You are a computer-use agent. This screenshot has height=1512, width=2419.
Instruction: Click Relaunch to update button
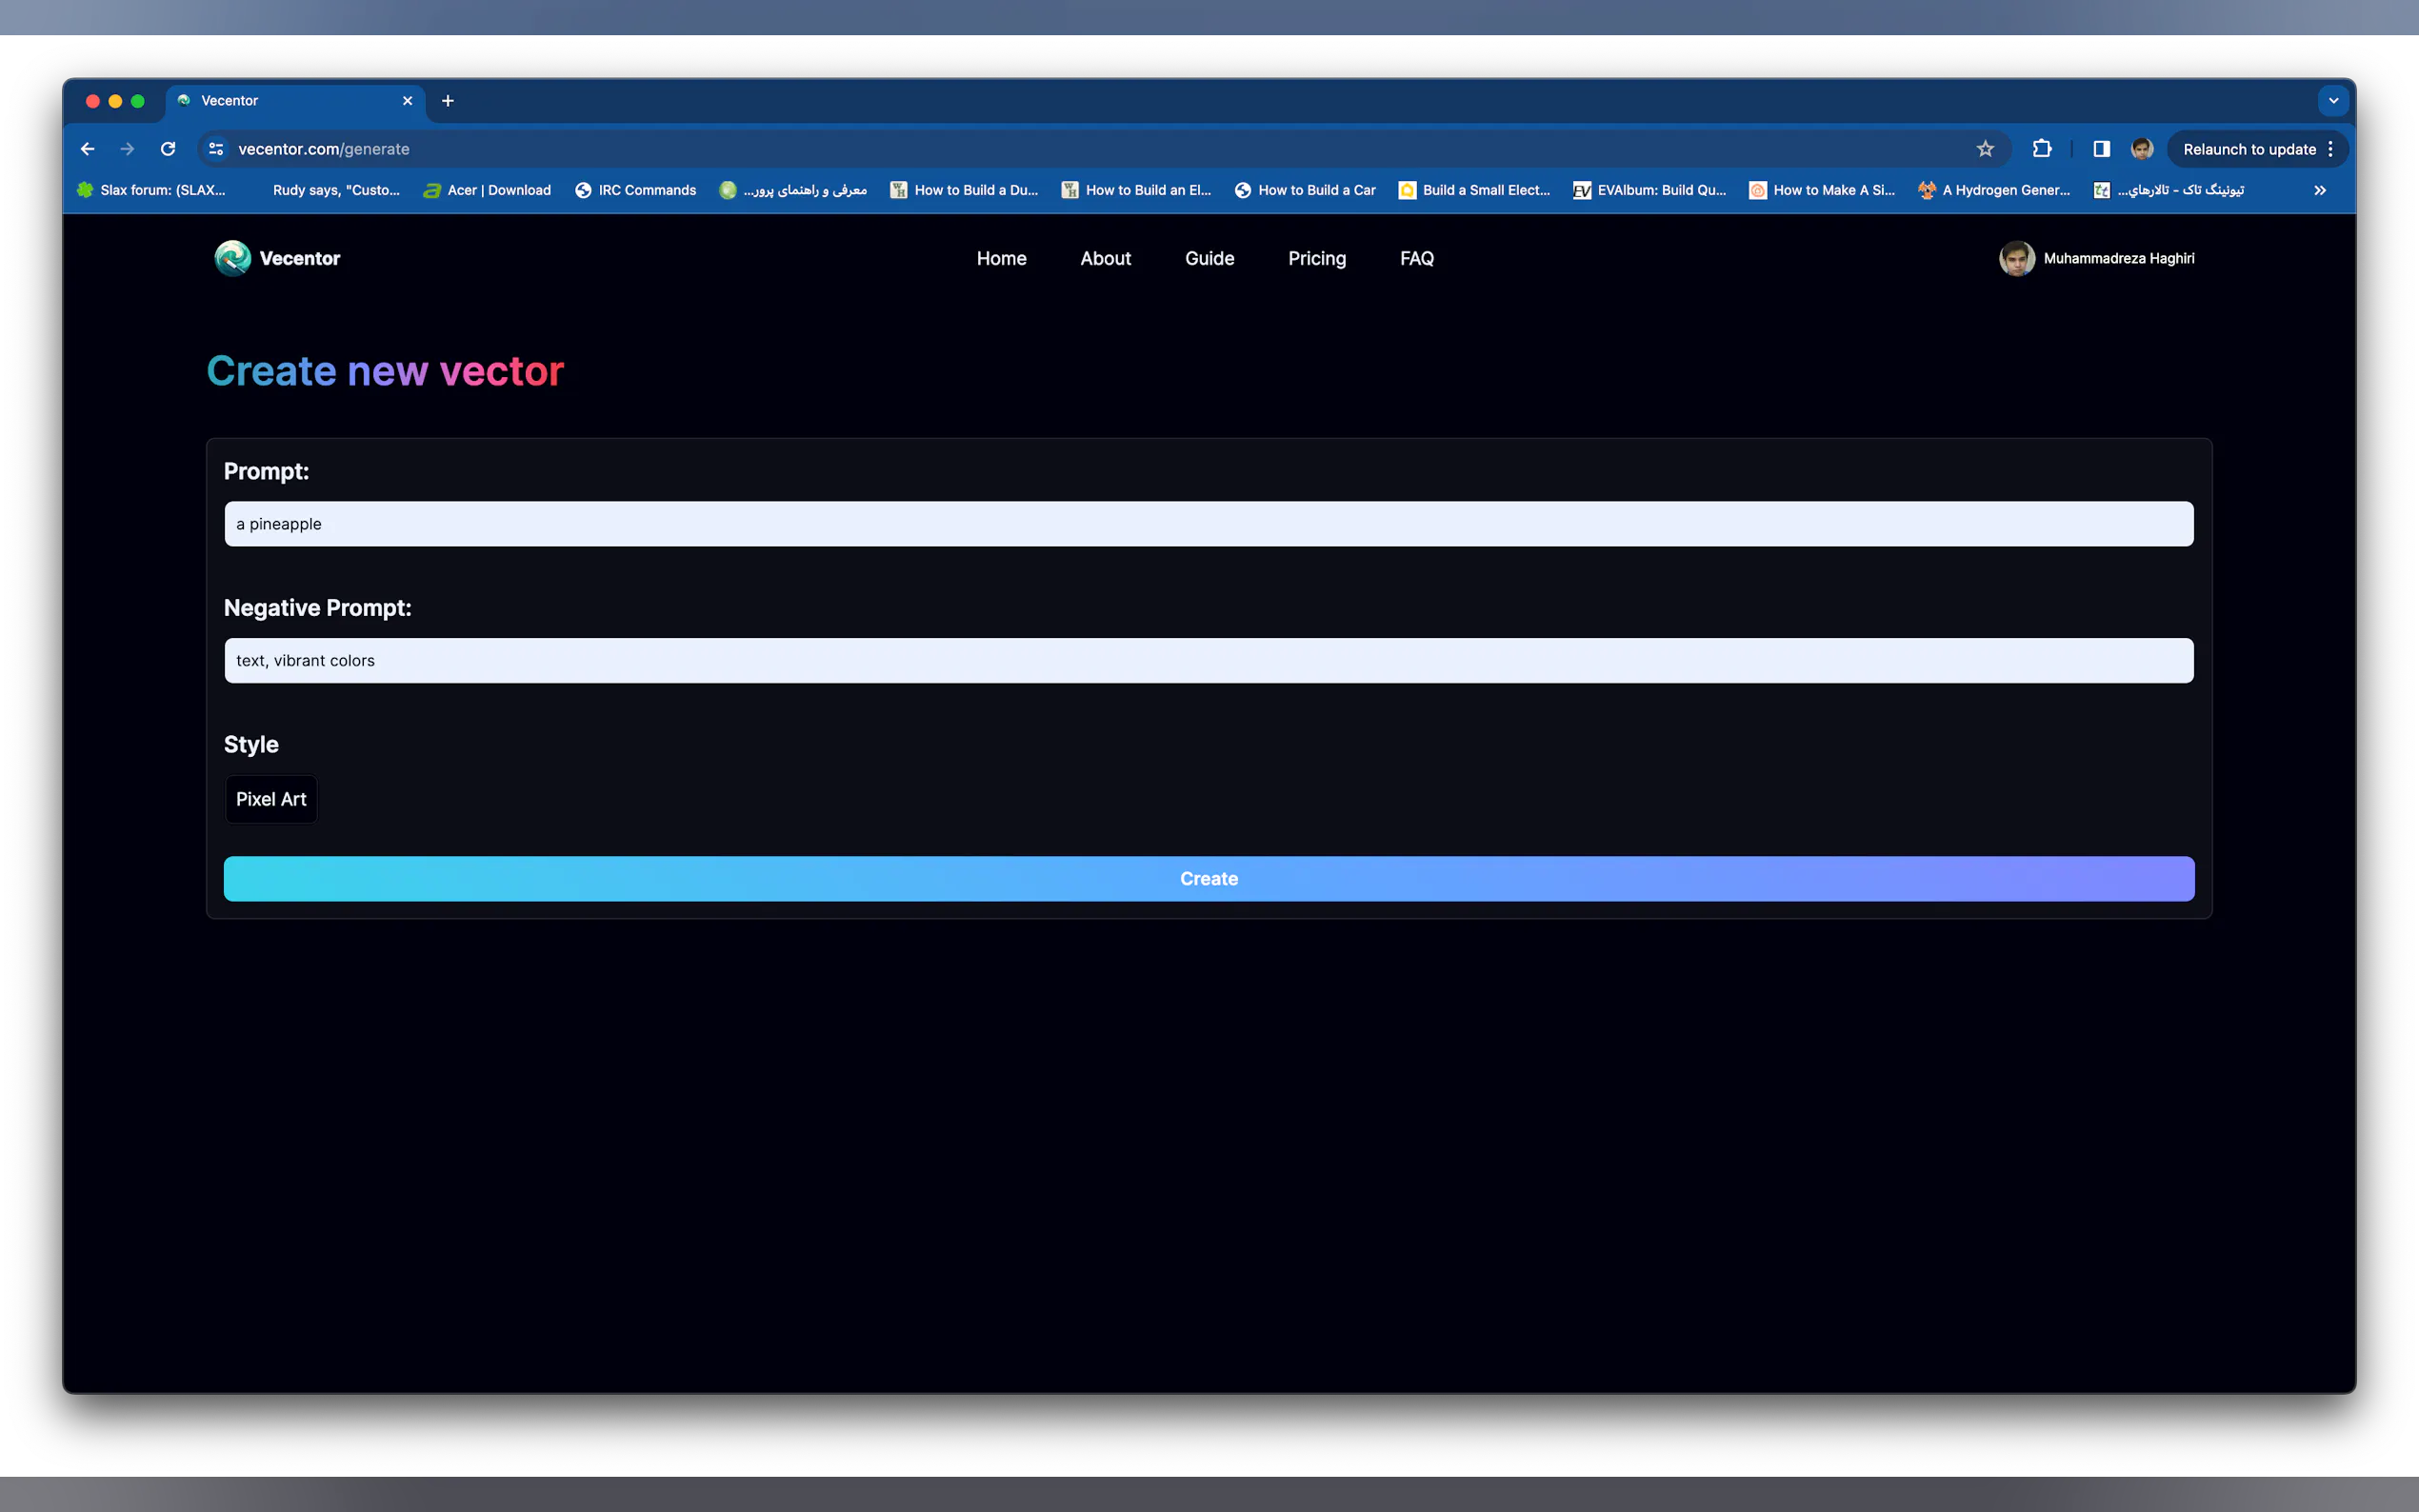pos(2248,149)
